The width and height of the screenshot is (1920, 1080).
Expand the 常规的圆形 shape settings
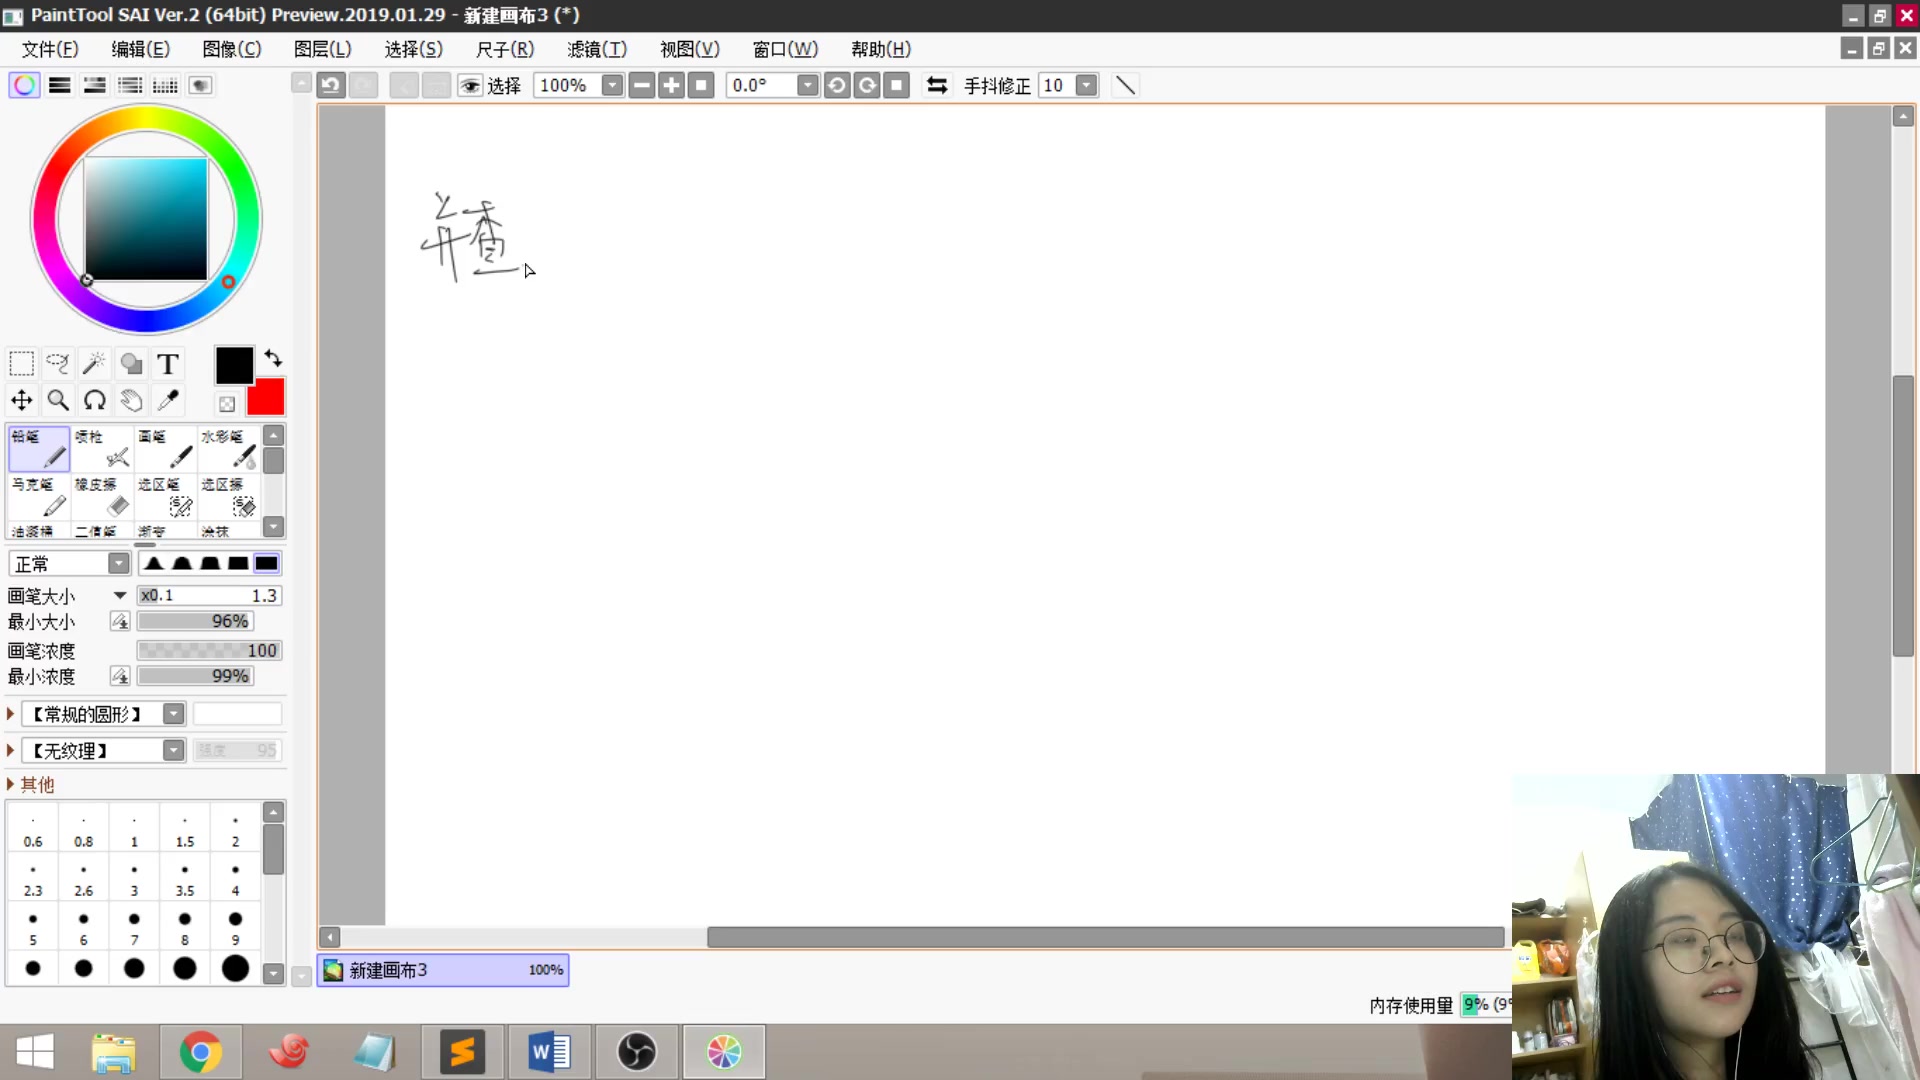[10, 714]
